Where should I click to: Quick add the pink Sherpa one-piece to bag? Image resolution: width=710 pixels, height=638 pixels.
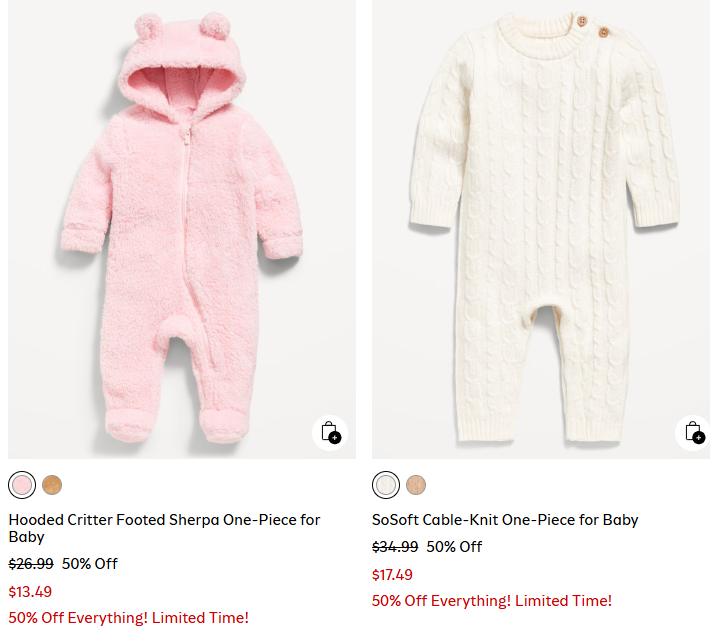pyautogui.click(x=331, y=432)
